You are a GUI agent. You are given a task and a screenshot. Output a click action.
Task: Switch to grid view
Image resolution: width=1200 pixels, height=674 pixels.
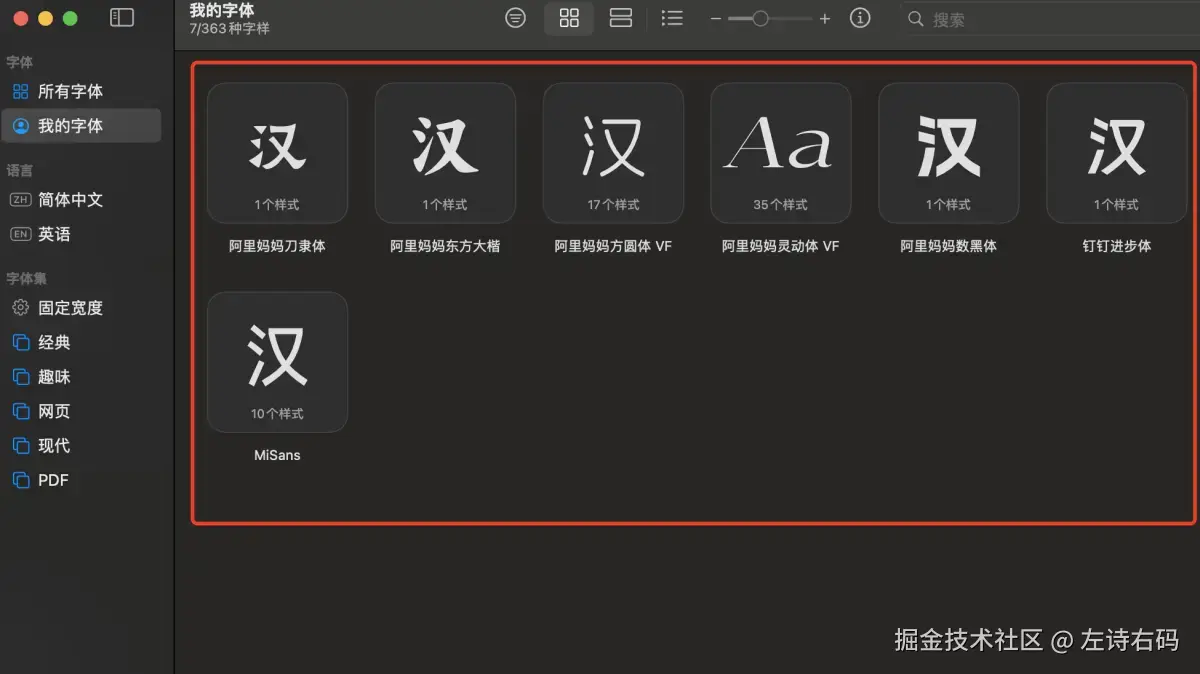[569, 18]
